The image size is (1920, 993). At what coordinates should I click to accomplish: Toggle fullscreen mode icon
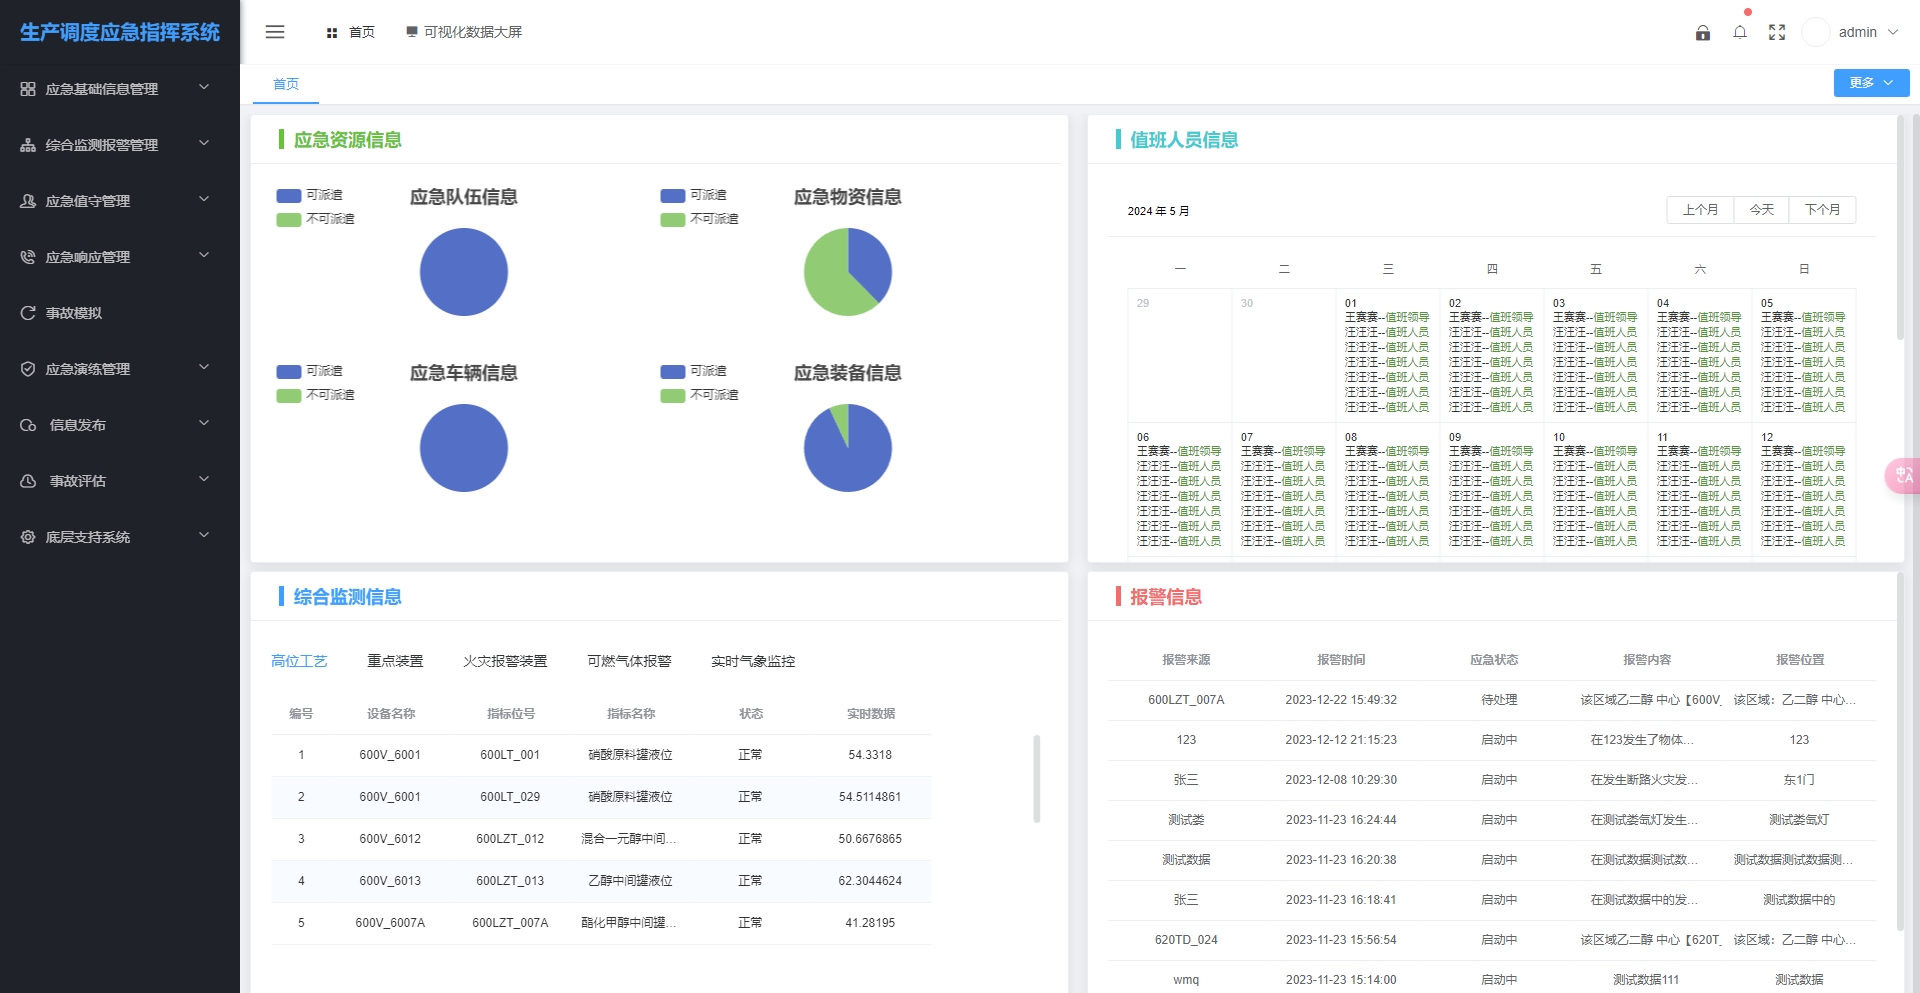click(1777, 32)
